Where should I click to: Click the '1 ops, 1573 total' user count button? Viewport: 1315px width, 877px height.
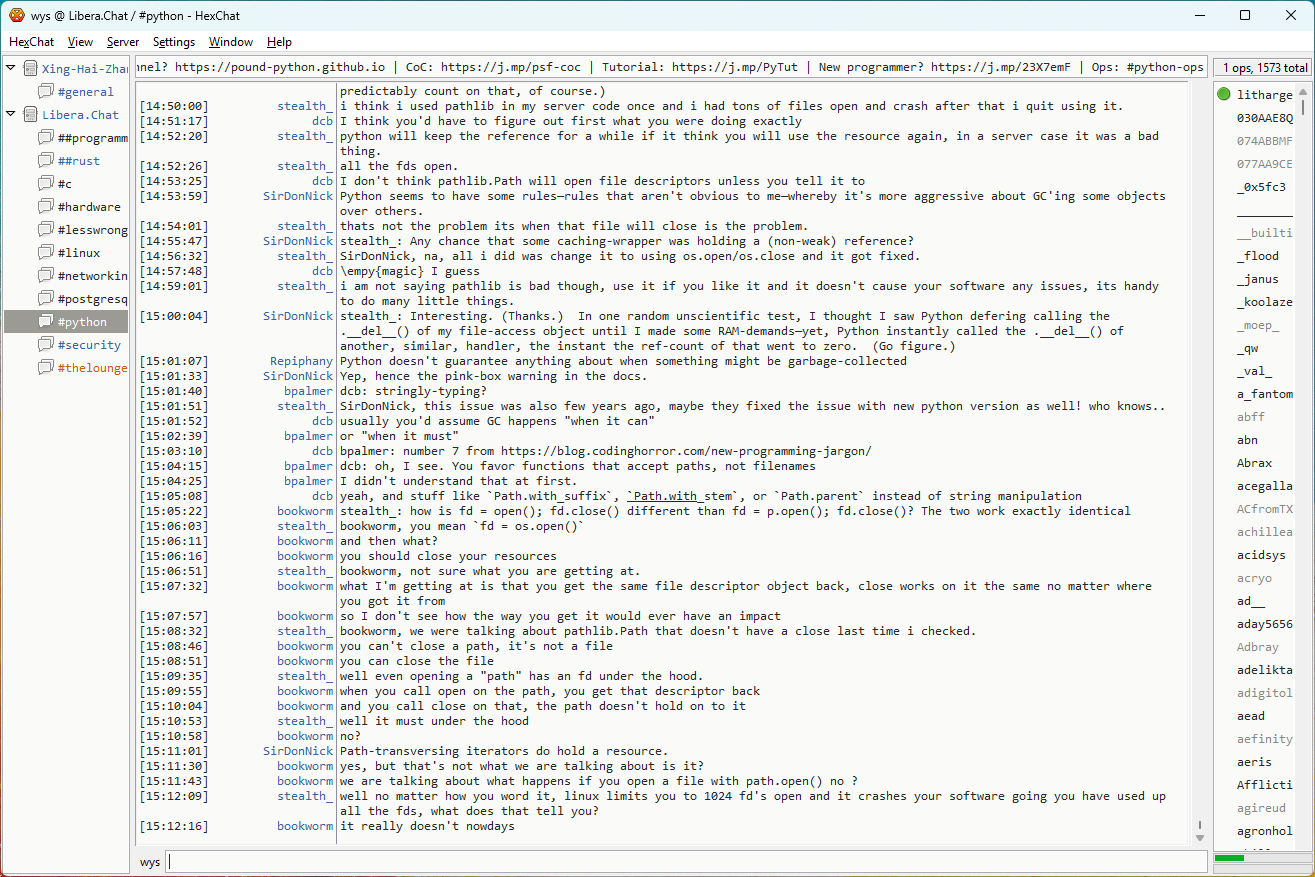(1264, 68)
